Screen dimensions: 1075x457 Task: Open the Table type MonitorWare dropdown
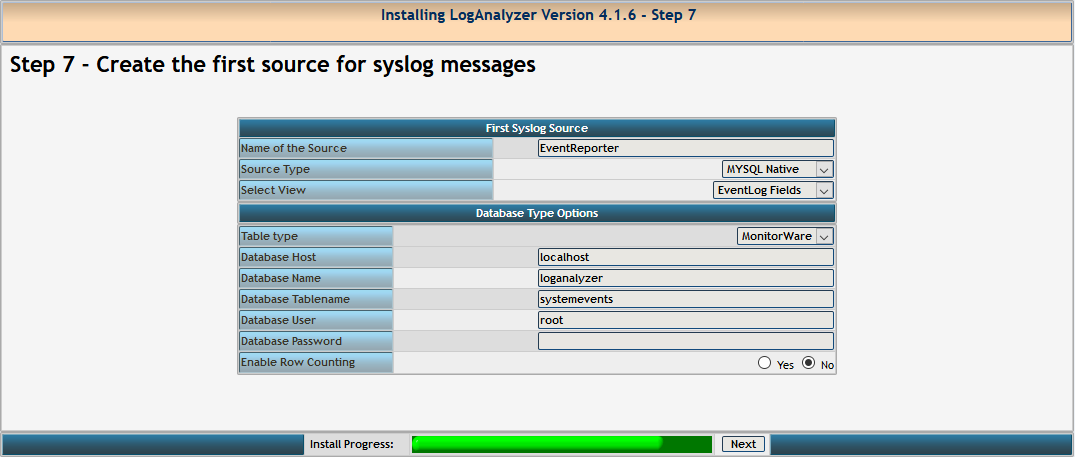point(785,237)
